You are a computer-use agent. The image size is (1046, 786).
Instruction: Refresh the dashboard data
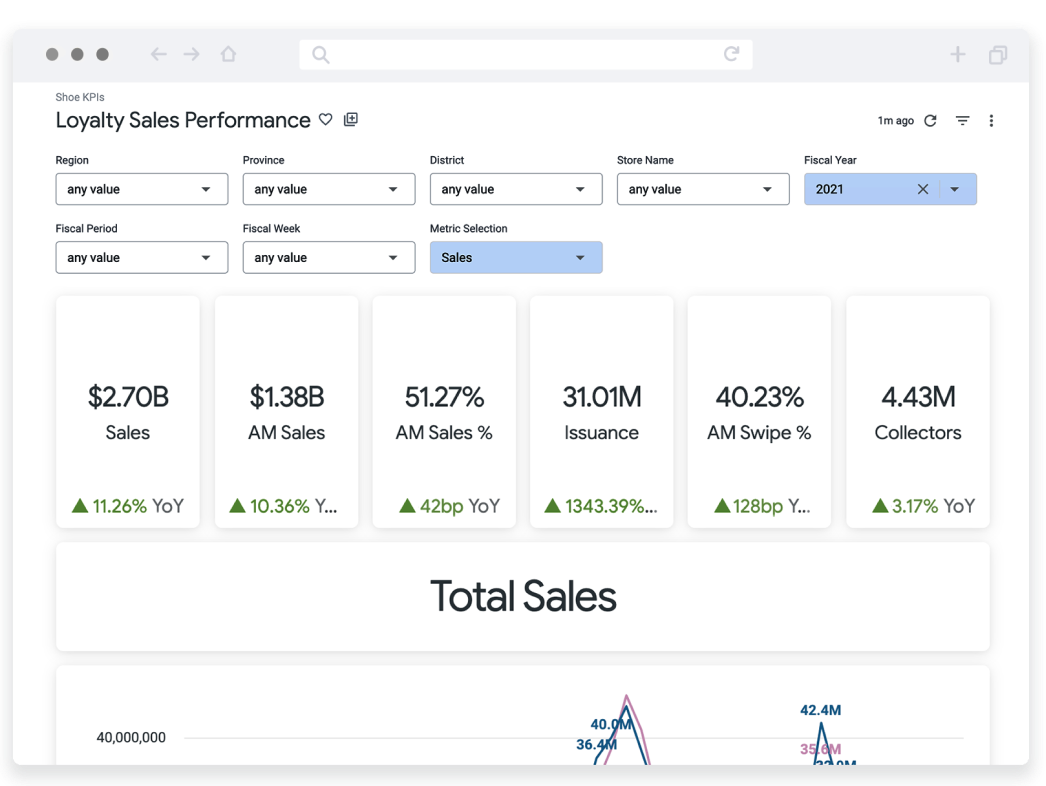(x=931, y=121)
